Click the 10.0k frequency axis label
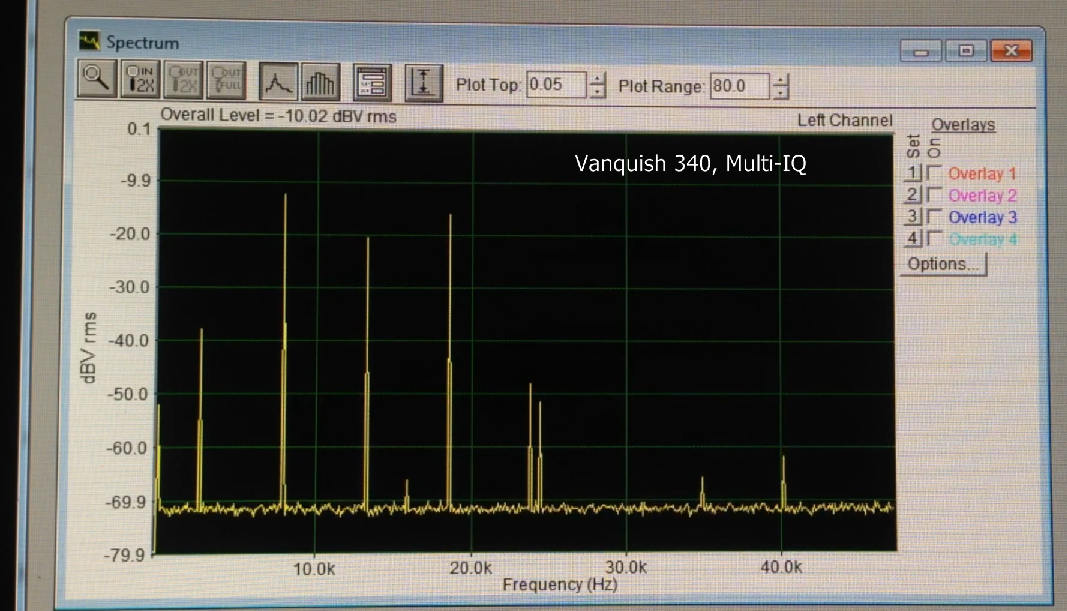This screenshot has height=611, width=1067. click(x=314, y=569)
